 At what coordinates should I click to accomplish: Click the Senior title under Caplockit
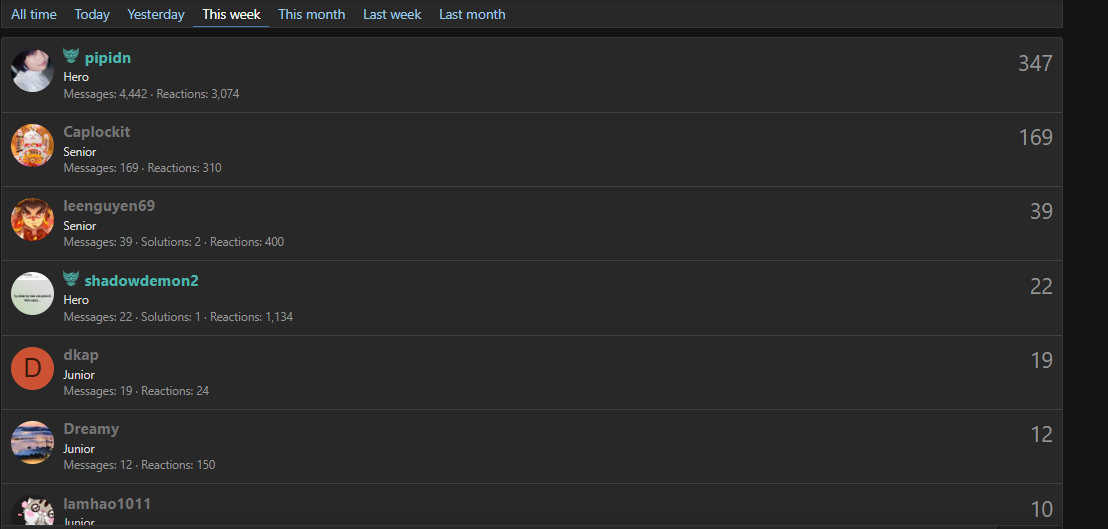click(80, 152)
